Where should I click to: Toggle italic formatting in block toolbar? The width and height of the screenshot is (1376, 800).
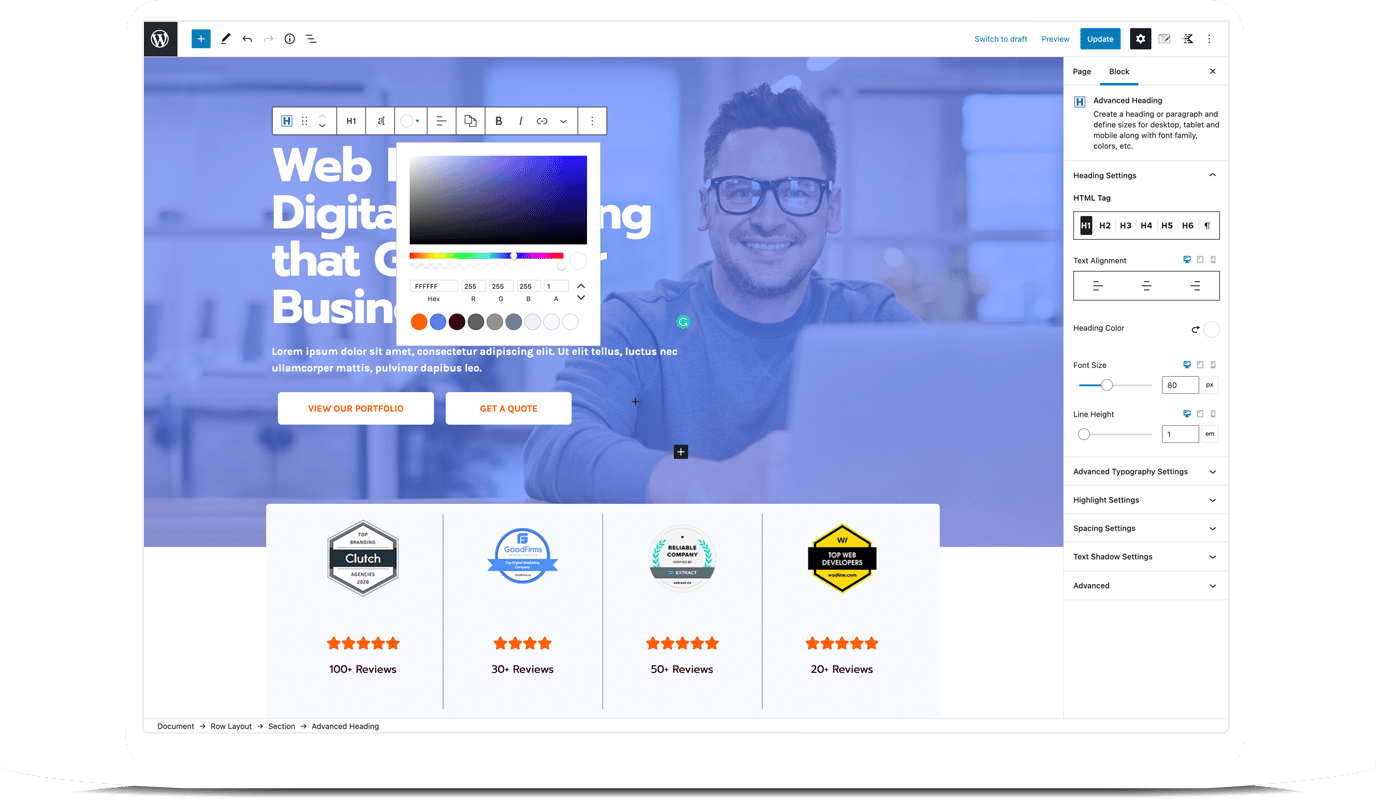click(x=521, y=121)
